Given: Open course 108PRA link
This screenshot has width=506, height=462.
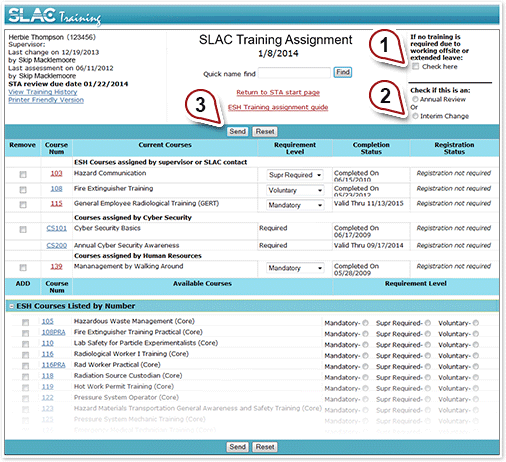Looking at the screenshot, I should click(x=53, y=332).
